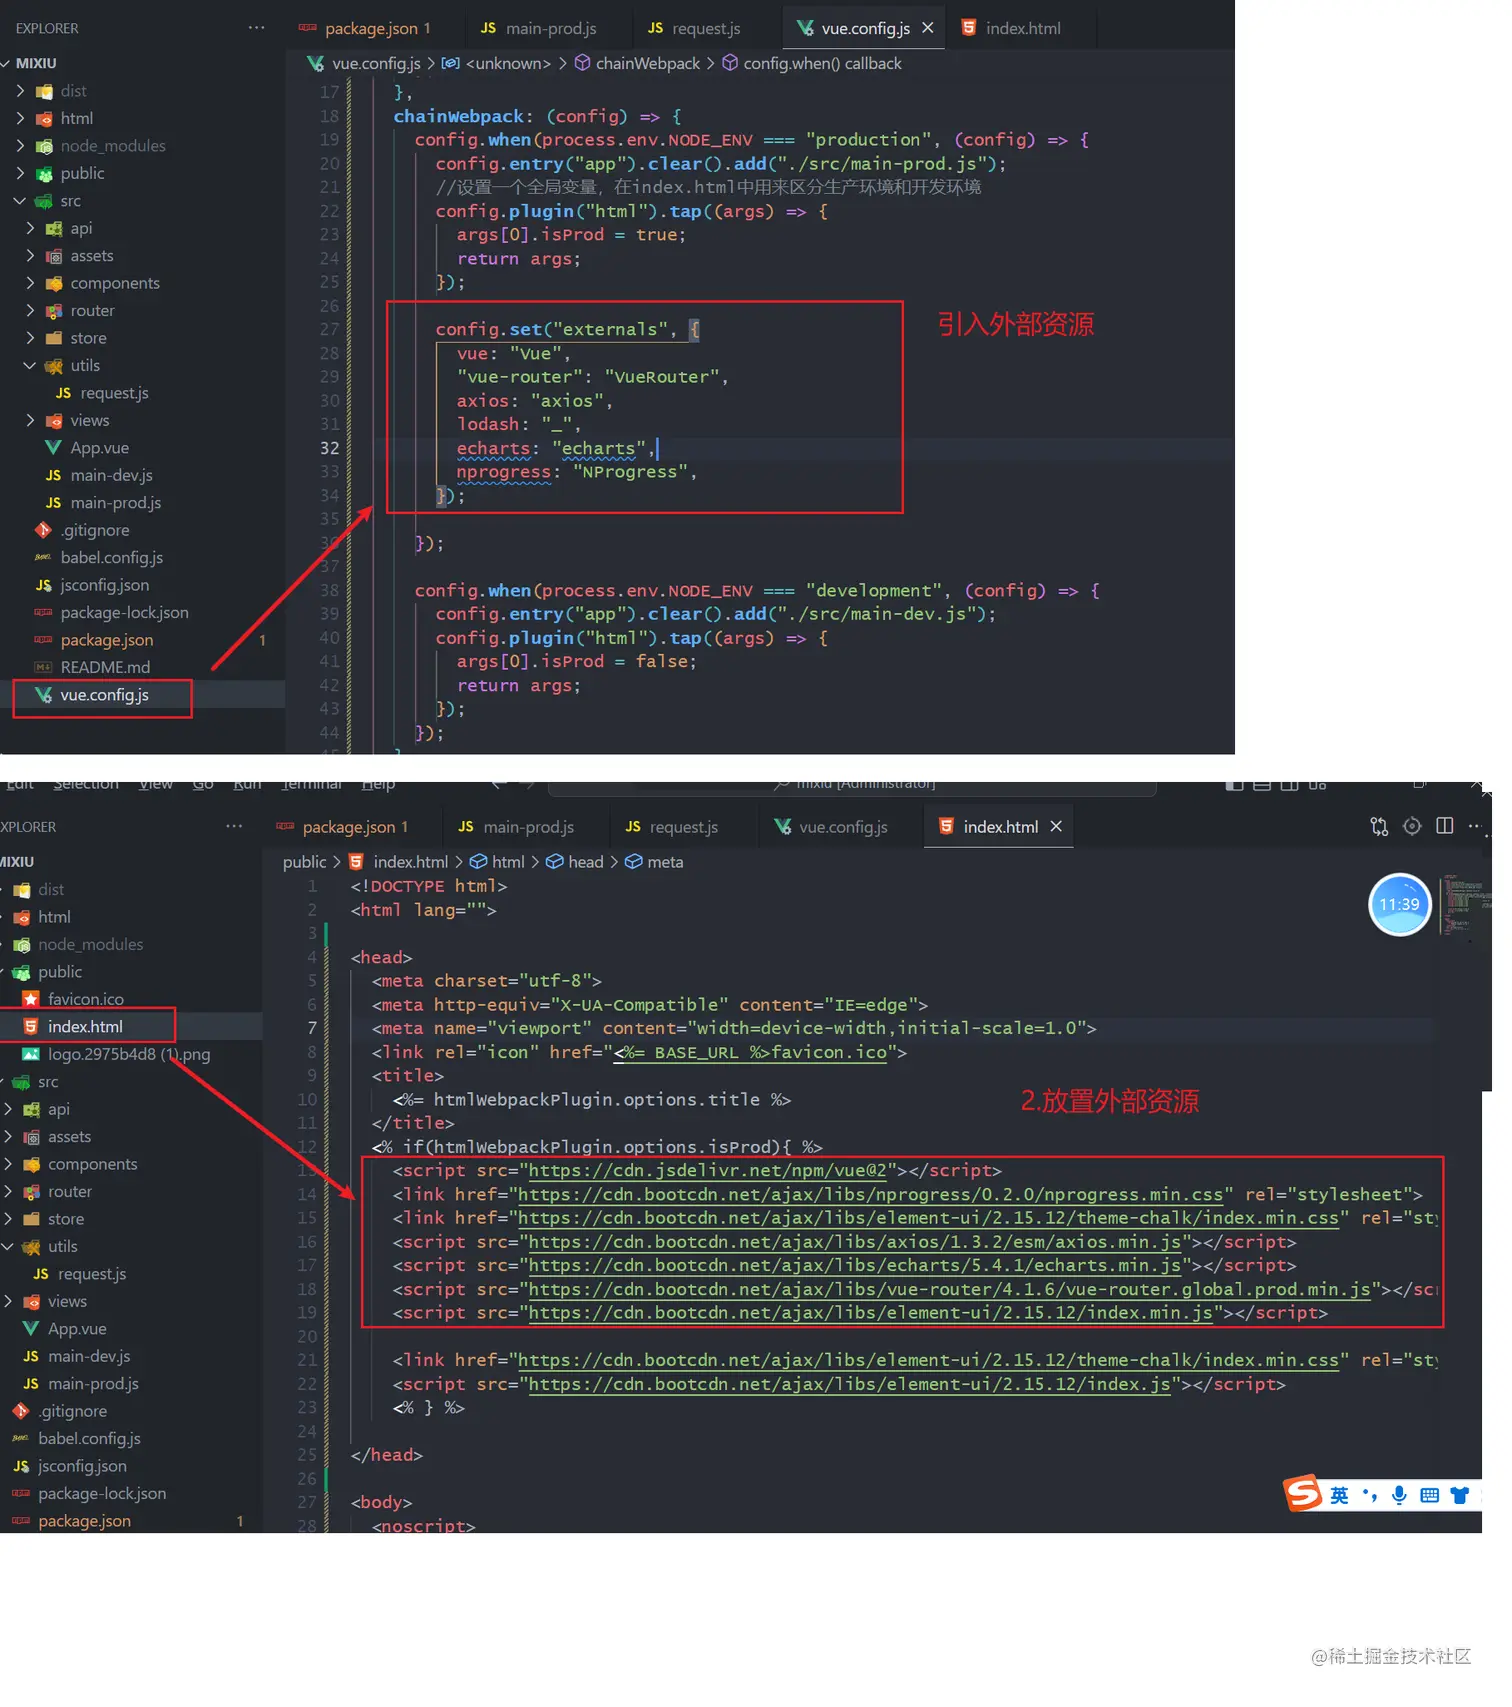Click the open changes compare icon
The height and width of the screenshot is (1707, 1512).
(1379, 826)
